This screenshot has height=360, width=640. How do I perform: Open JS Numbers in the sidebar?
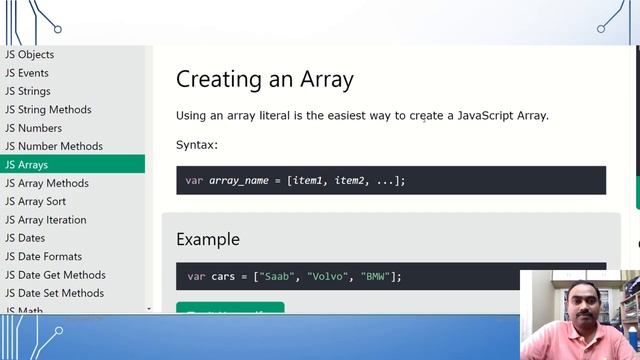click(x=33, y=128)
